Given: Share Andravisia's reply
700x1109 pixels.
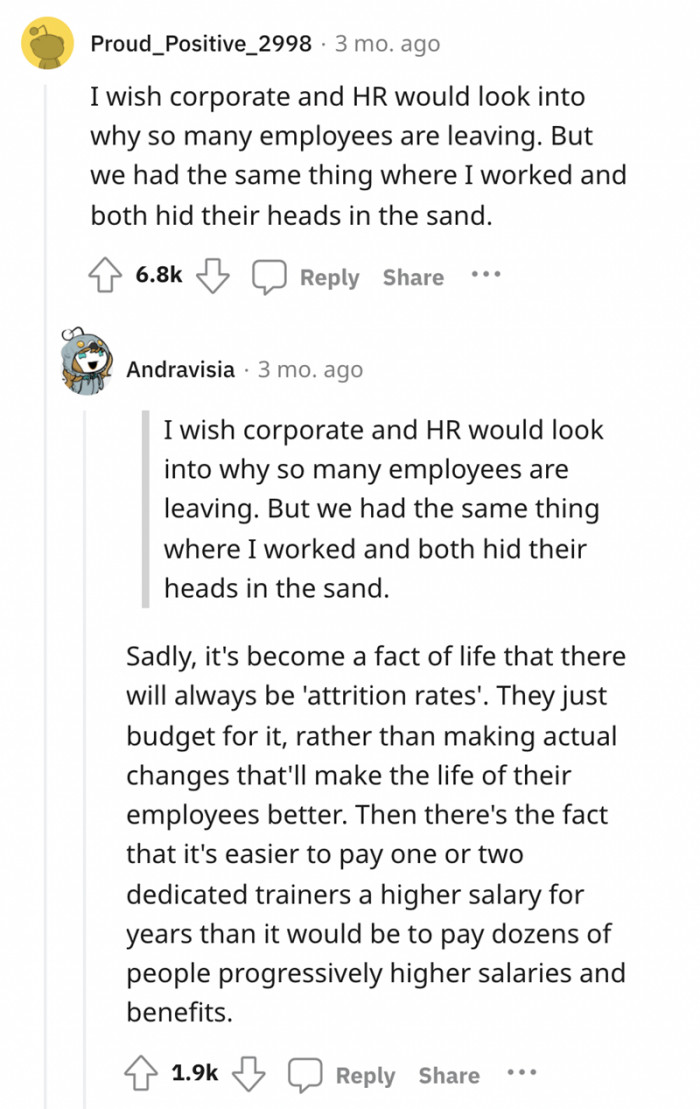Looking at the screenshot, I should pyautogui.click(x=448, y=1074).
